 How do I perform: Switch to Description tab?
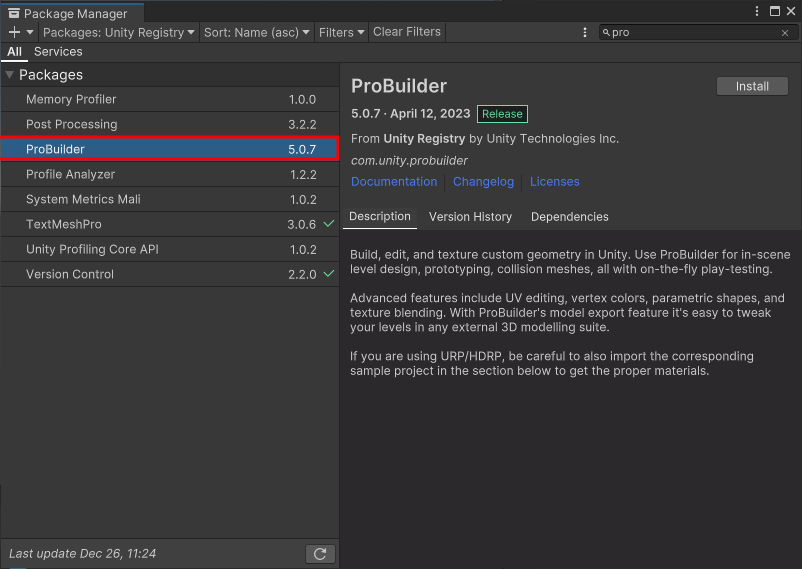click(380, 216)
